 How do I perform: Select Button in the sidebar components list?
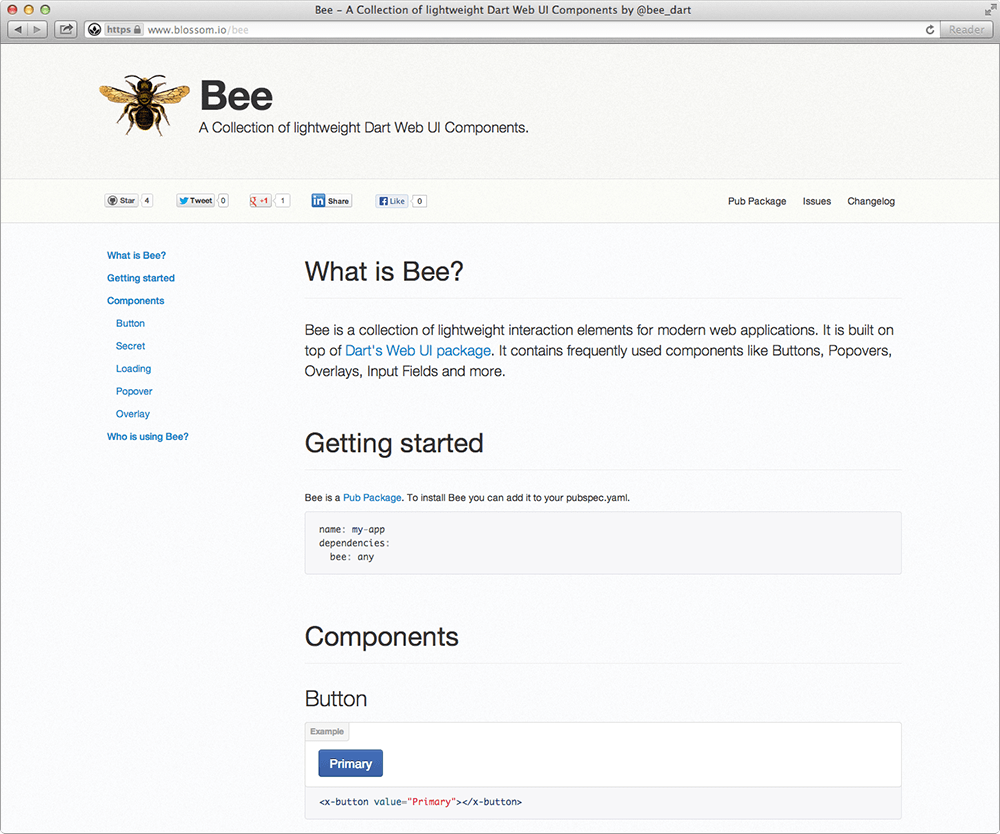130,323
